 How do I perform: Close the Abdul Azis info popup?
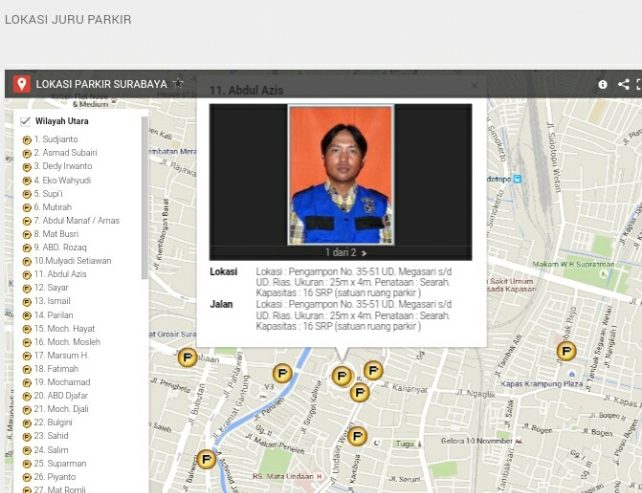tap(475, 86)
